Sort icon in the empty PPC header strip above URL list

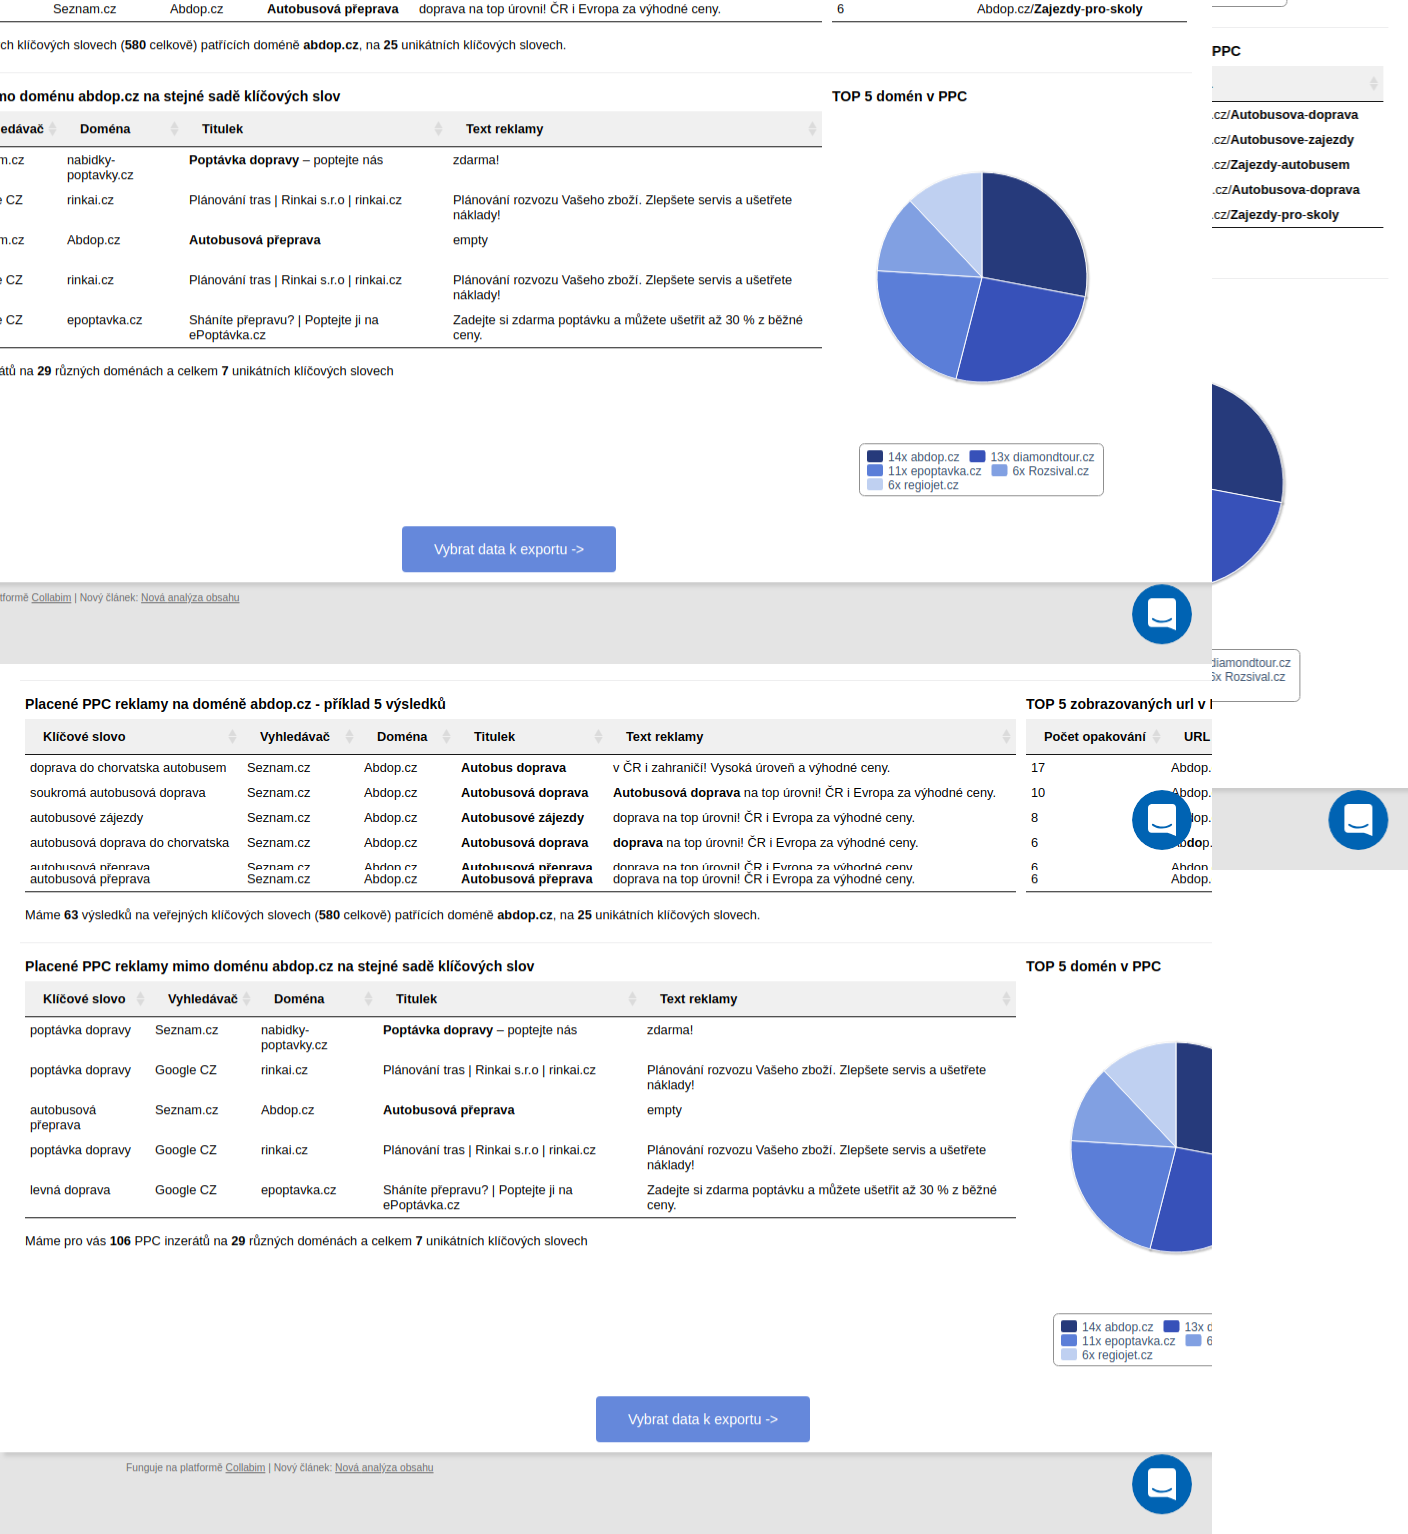tap(1373, 84)
